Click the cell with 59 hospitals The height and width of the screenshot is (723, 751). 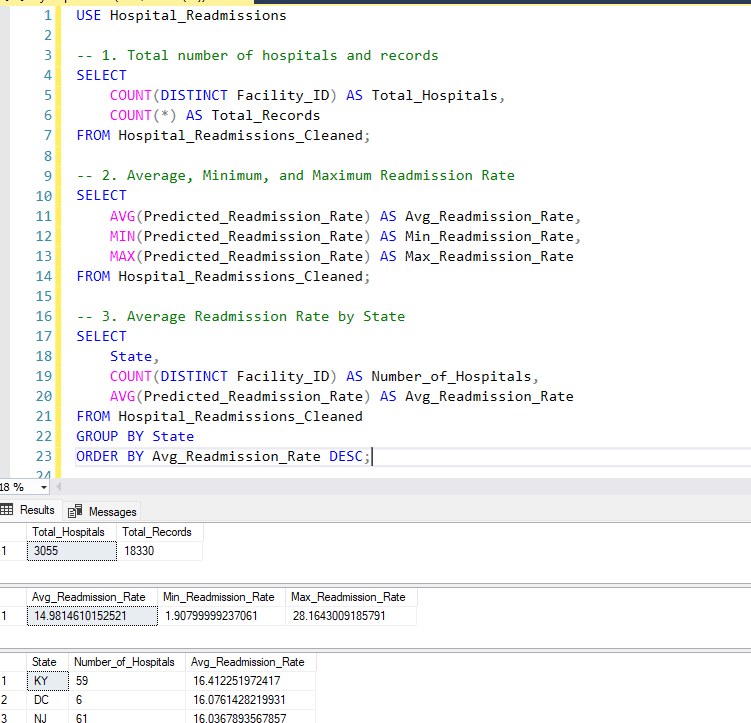tap(127, 681)
